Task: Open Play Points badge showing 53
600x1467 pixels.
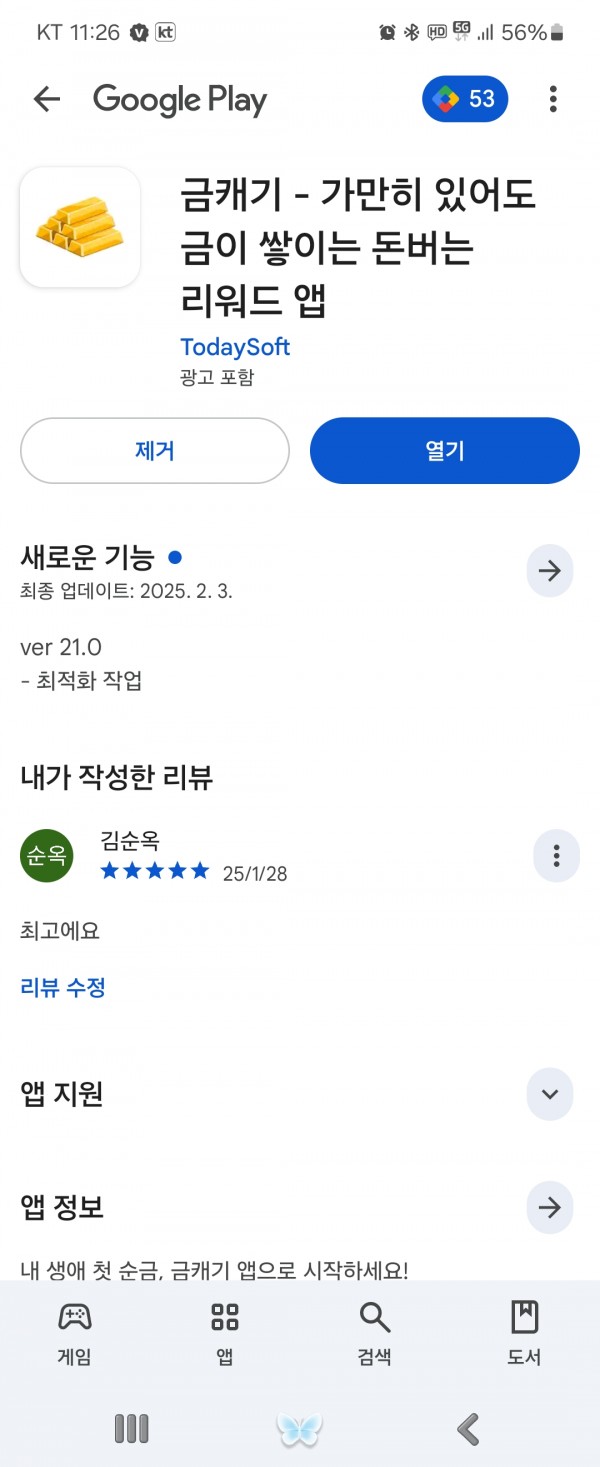Action: click(465, 99)
